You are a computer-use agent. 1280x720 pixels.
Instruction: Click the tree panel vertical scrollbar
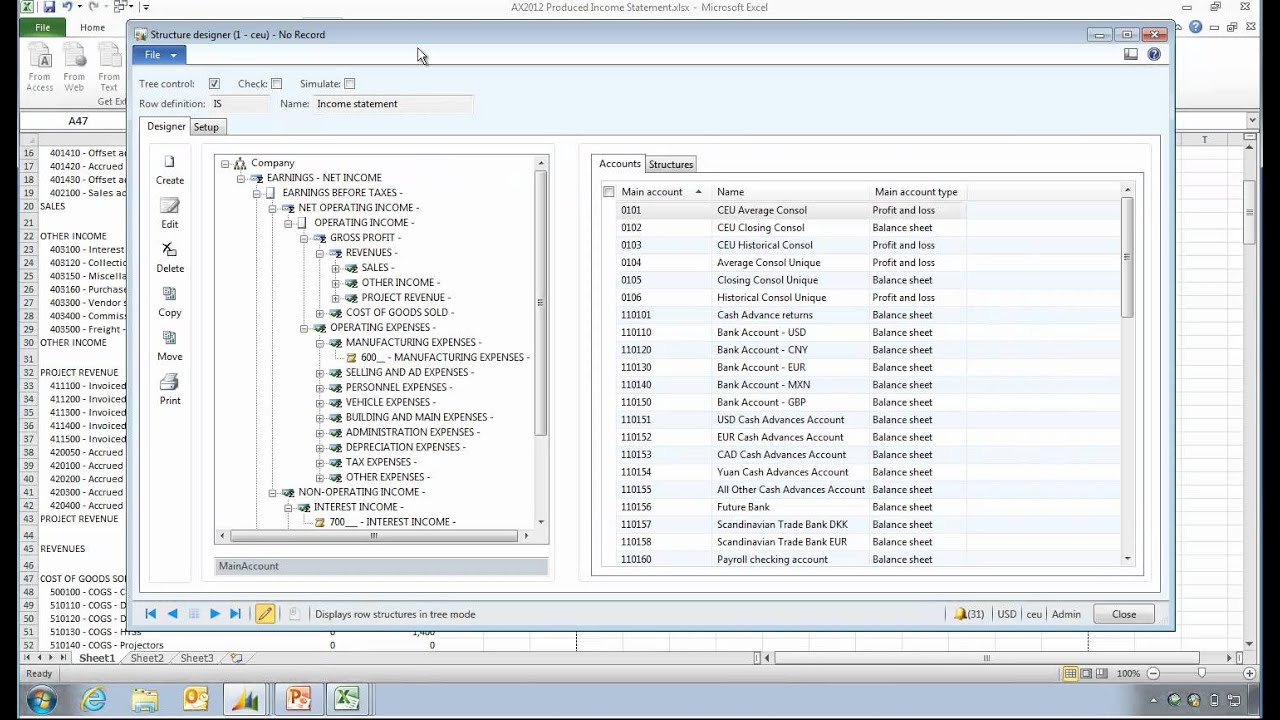tap(541, 303)
